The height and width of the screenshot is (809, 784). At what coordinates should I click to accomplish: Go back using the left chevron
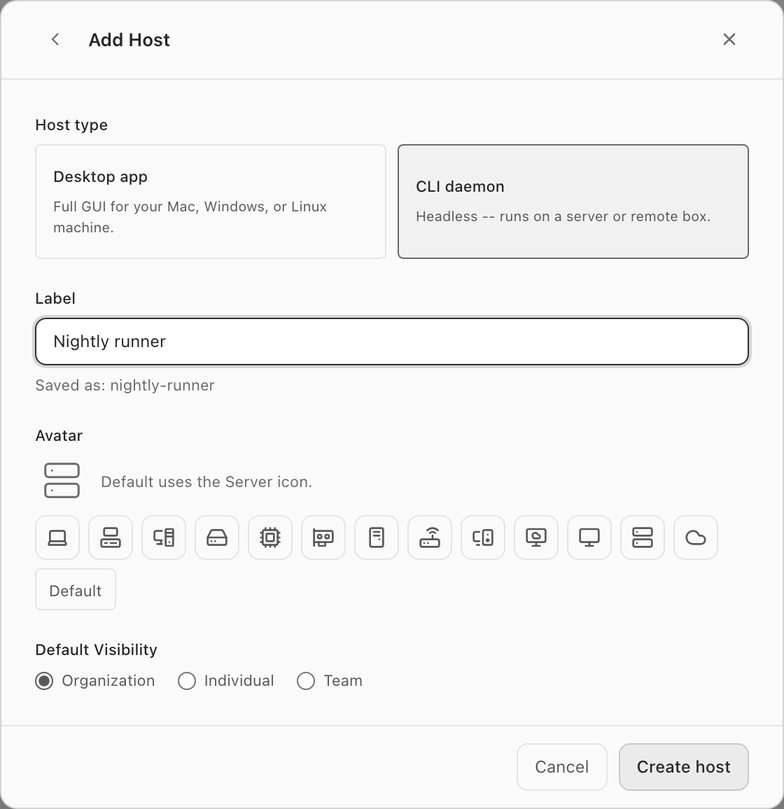(x=56, y=40)
